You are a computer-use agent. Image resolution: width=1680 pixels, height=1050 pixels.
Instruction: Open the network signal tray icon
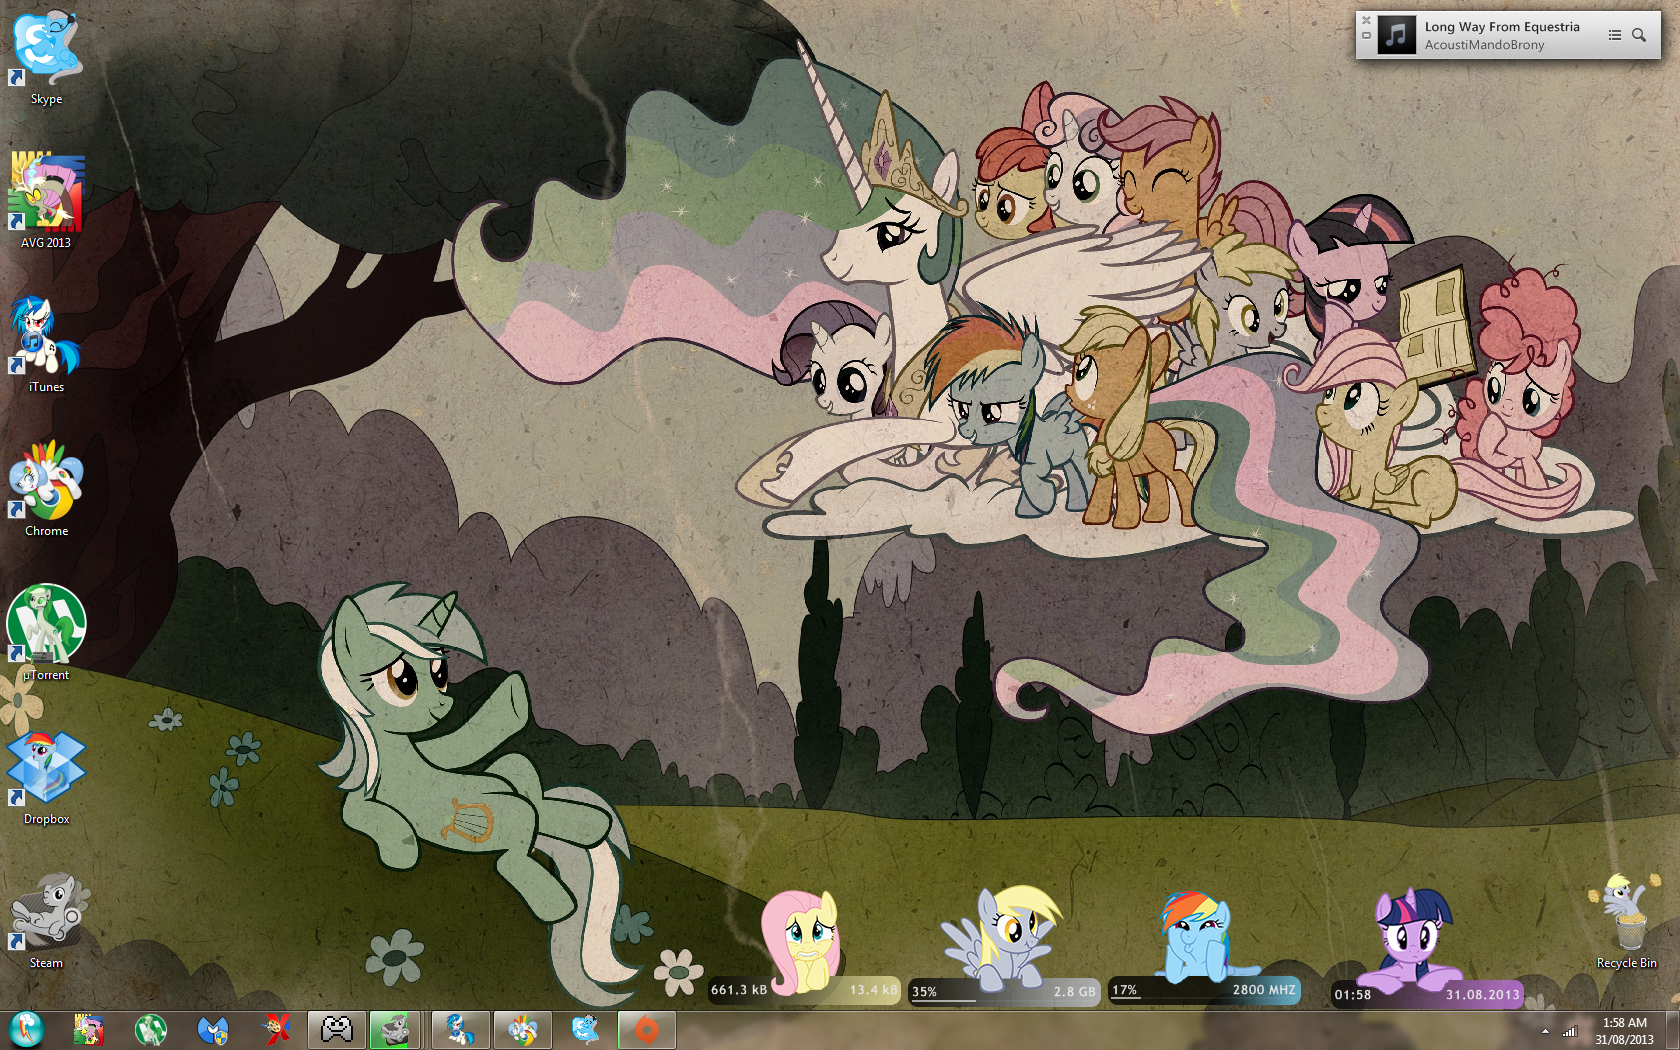pos(1570,1031)
